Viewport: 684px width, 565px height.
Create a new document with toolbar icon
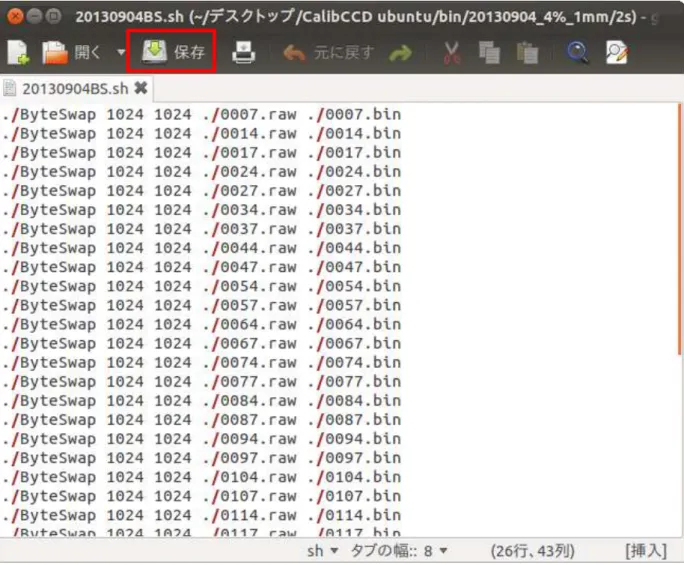coord(18,52)
